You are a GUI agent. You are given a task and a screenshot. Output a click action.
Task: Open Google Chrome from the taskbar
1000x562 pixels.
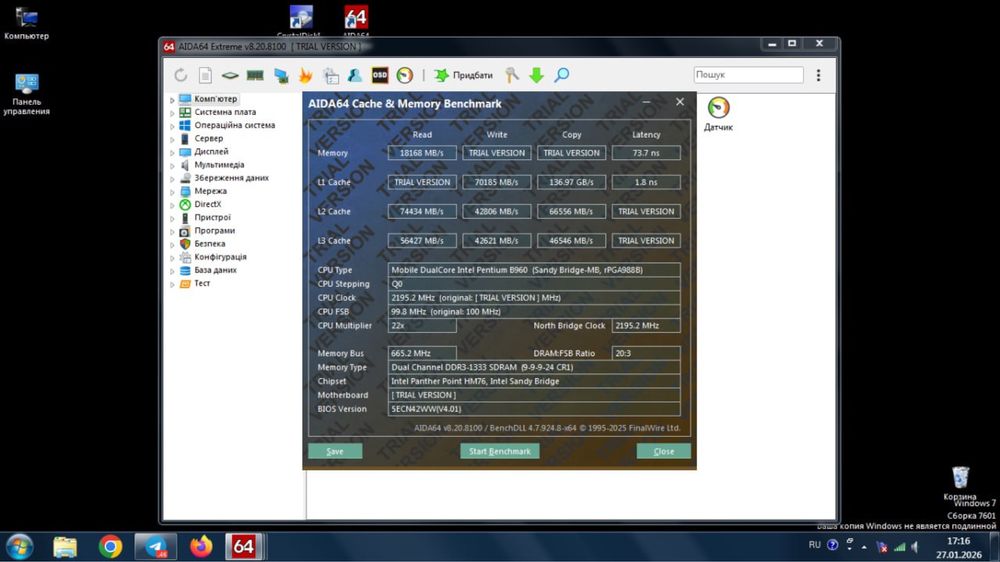[110, 547]
